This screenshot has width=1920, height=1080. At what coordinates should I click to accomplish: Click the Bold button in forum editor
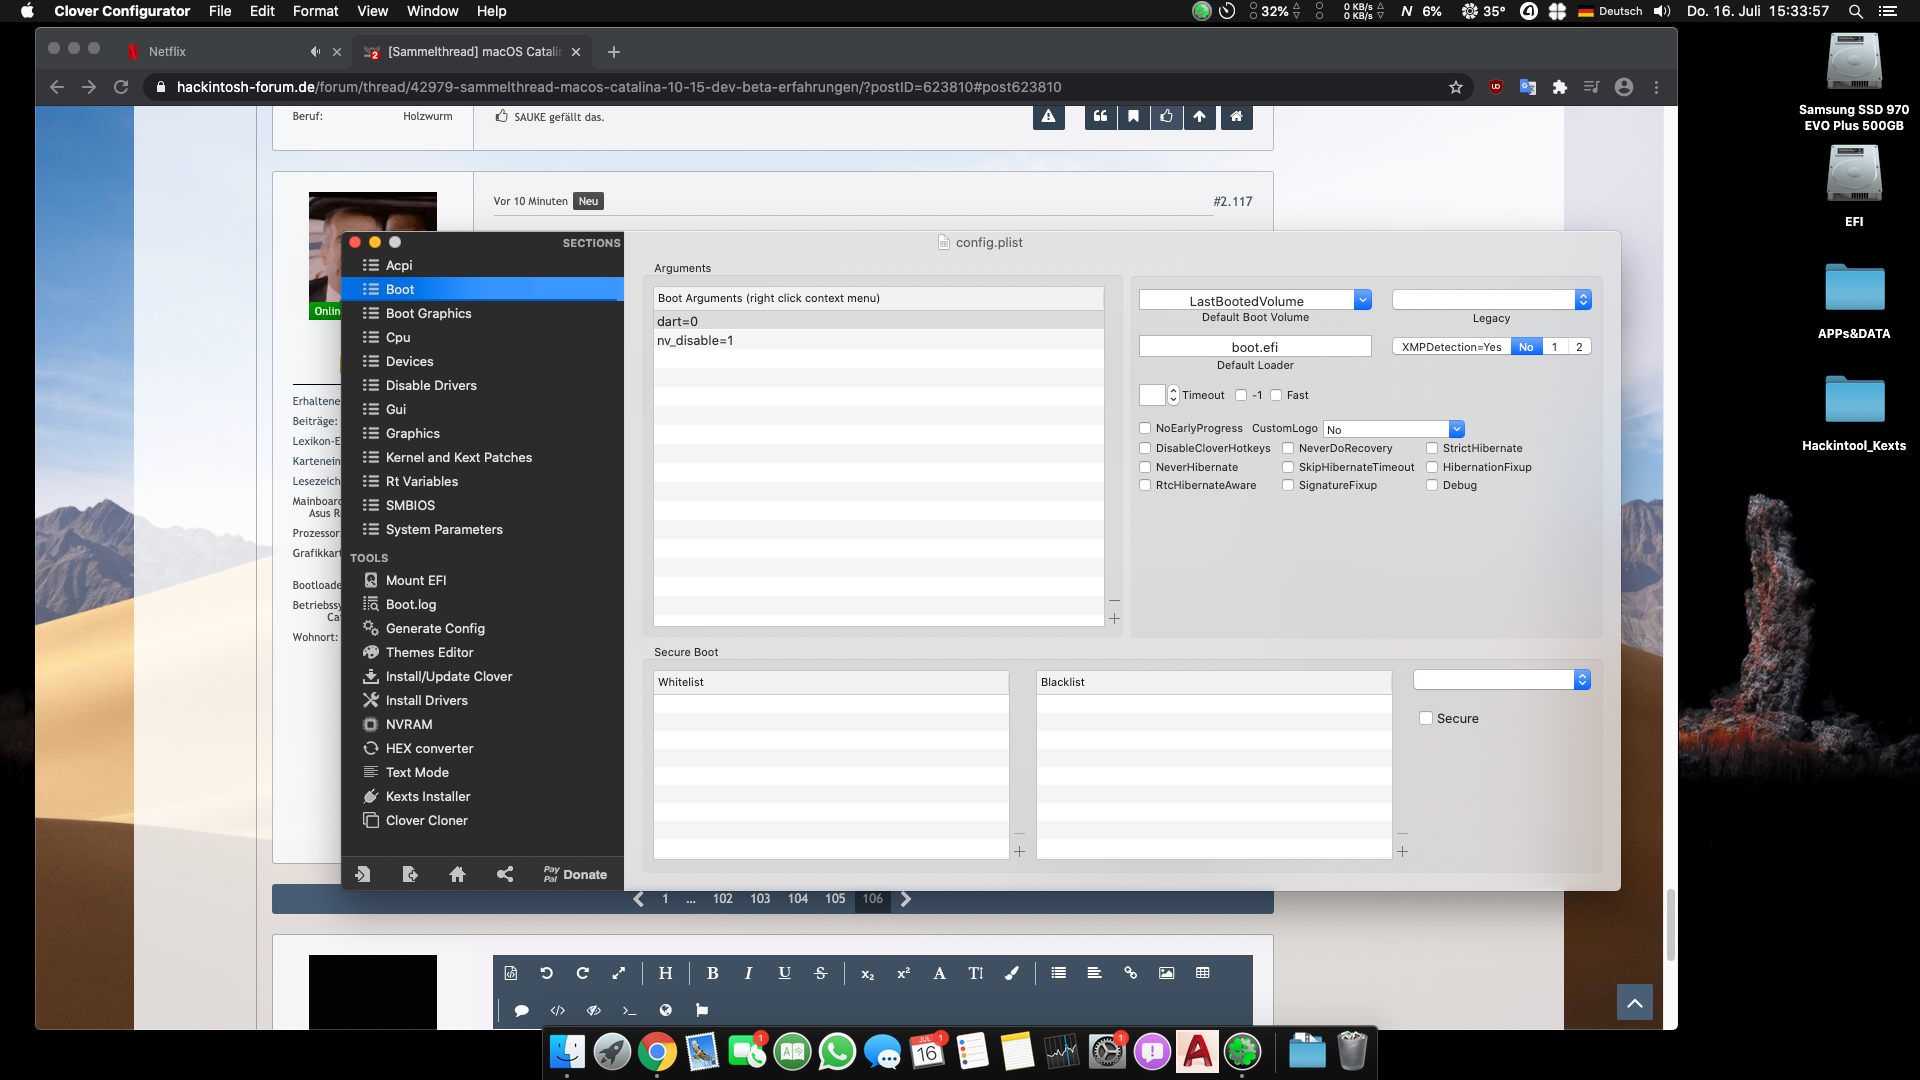712,973
